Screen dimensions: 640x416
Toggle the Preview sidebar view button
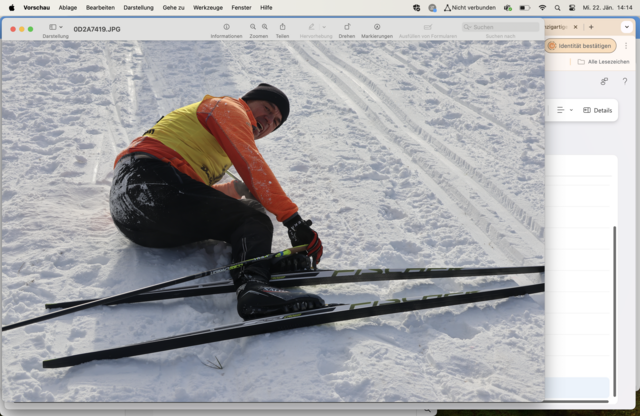click(x=53, y=27)
